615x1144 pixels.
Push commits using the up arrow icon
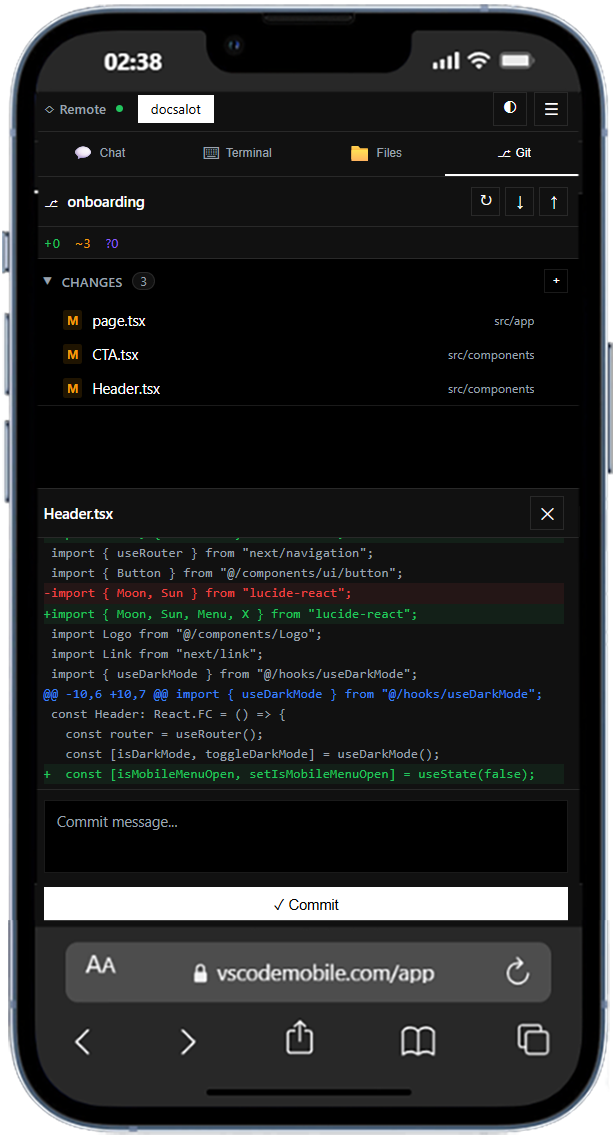coord(553,201)
